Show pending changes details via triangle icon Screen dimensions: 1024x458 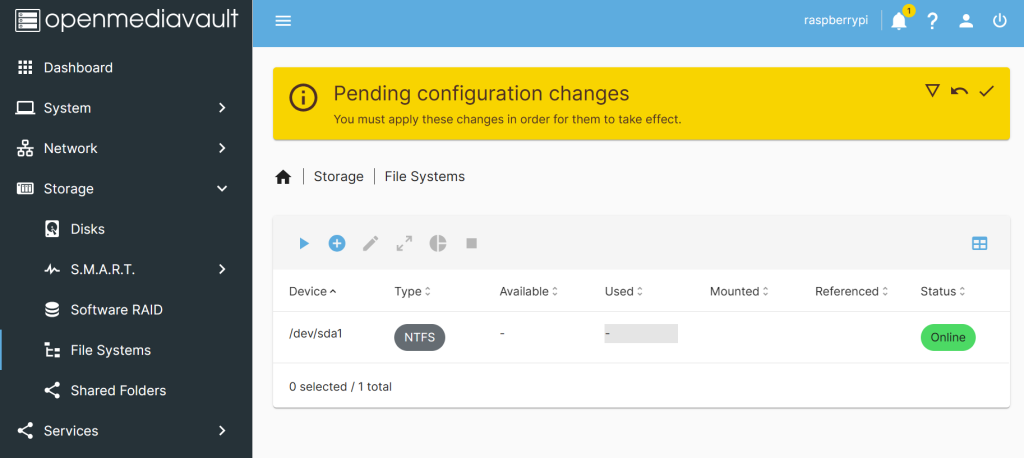click(933, 91)
